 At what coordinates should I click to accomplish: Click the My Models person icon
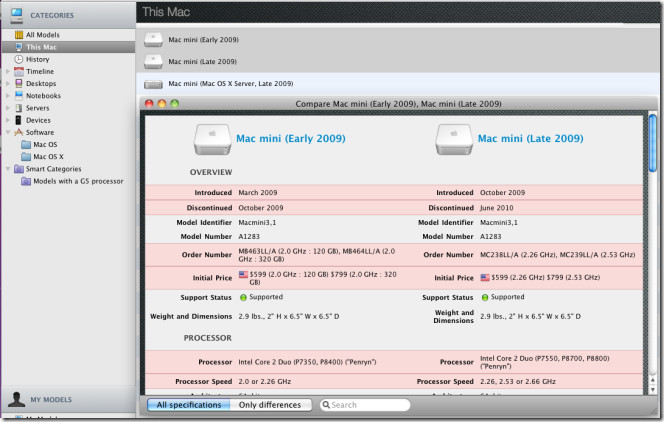click(17, 399)
